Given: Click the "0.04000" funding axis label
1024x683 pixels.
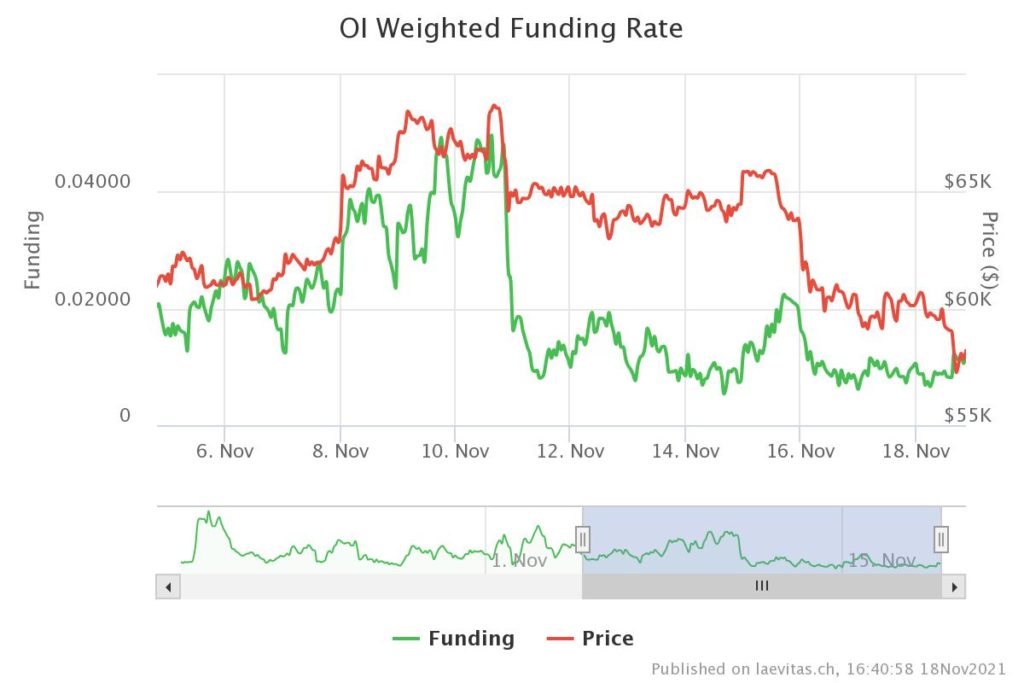Looking at the screenshot, I should tap(92, 182).
